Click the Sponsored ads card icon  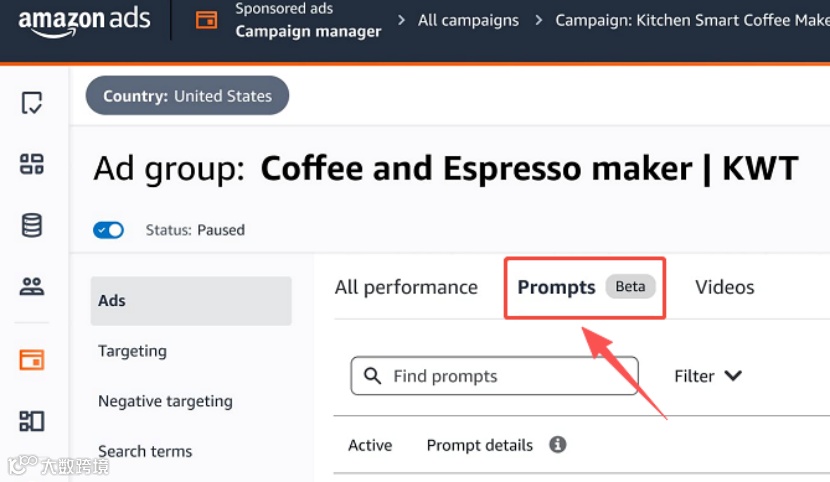(x=206, y=20)
